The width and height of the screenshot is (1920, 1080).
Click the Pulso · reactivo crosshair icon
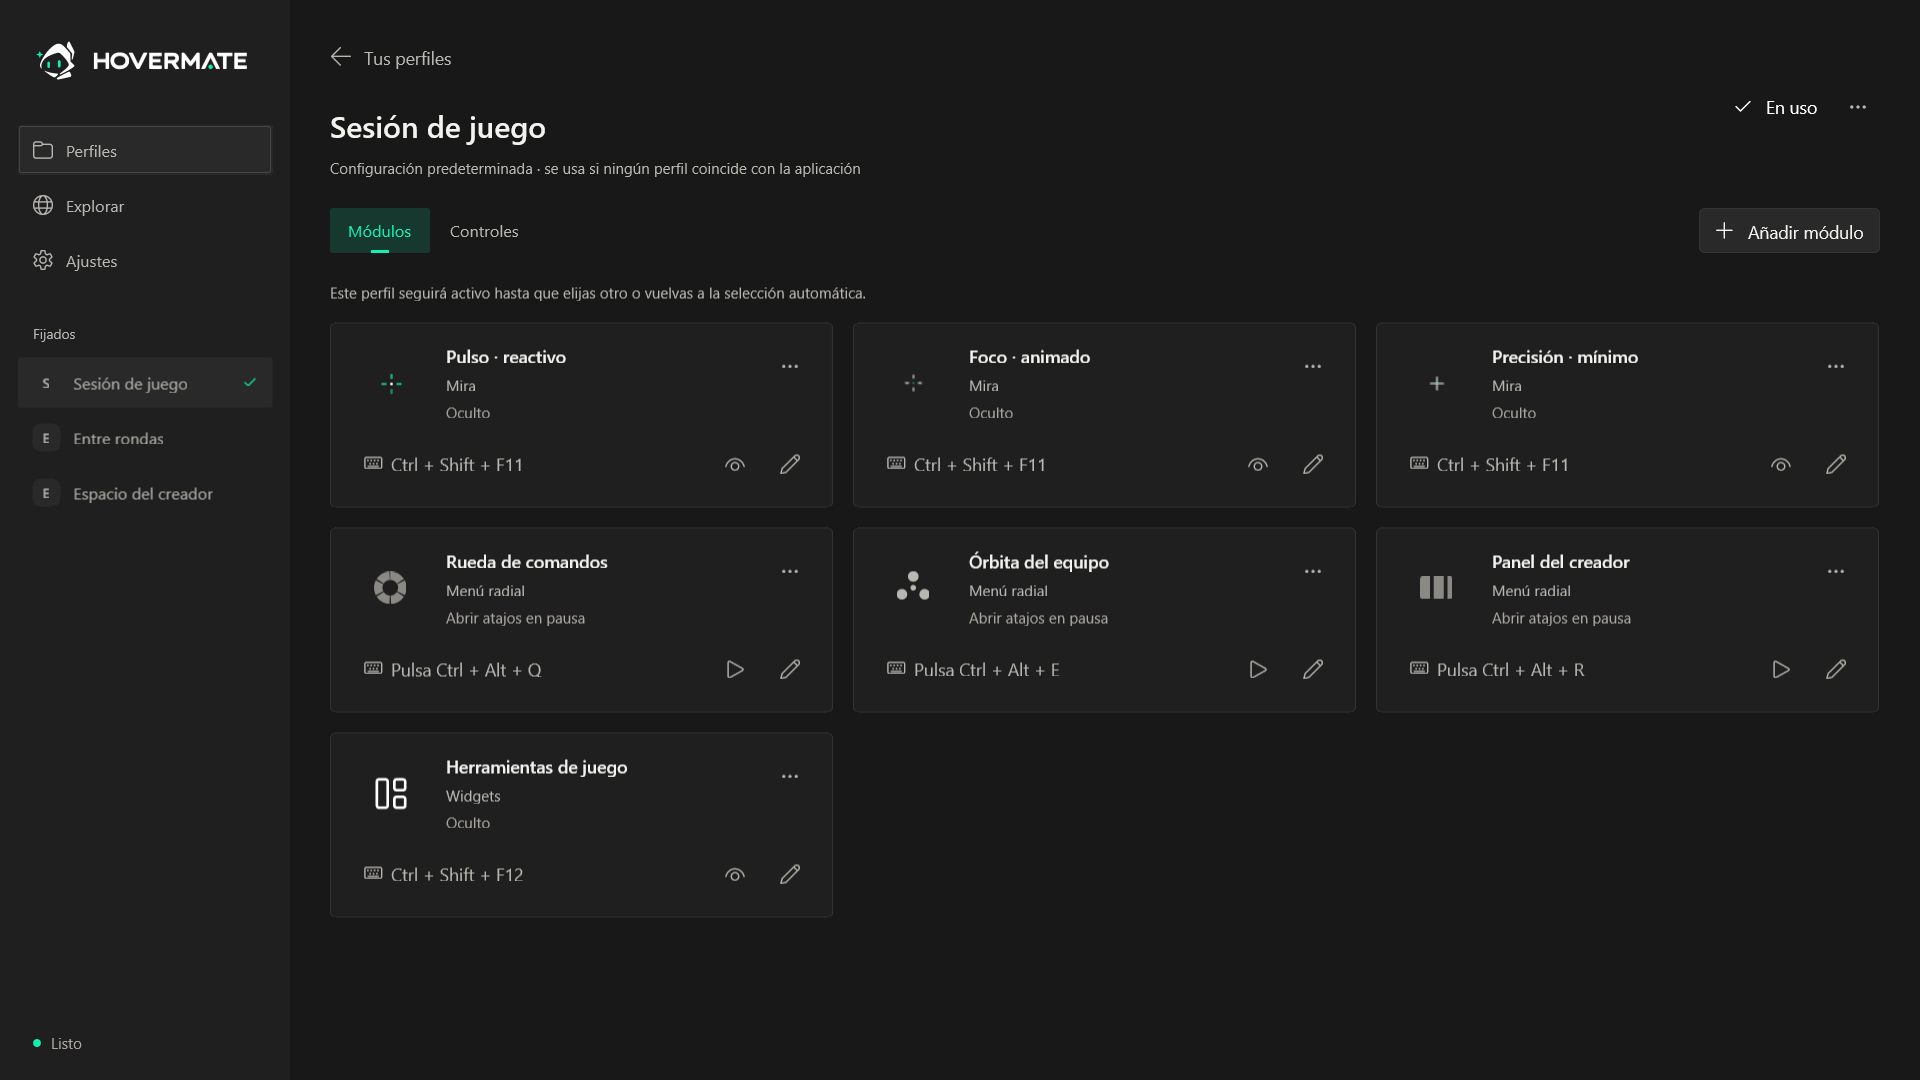[391, 384]
